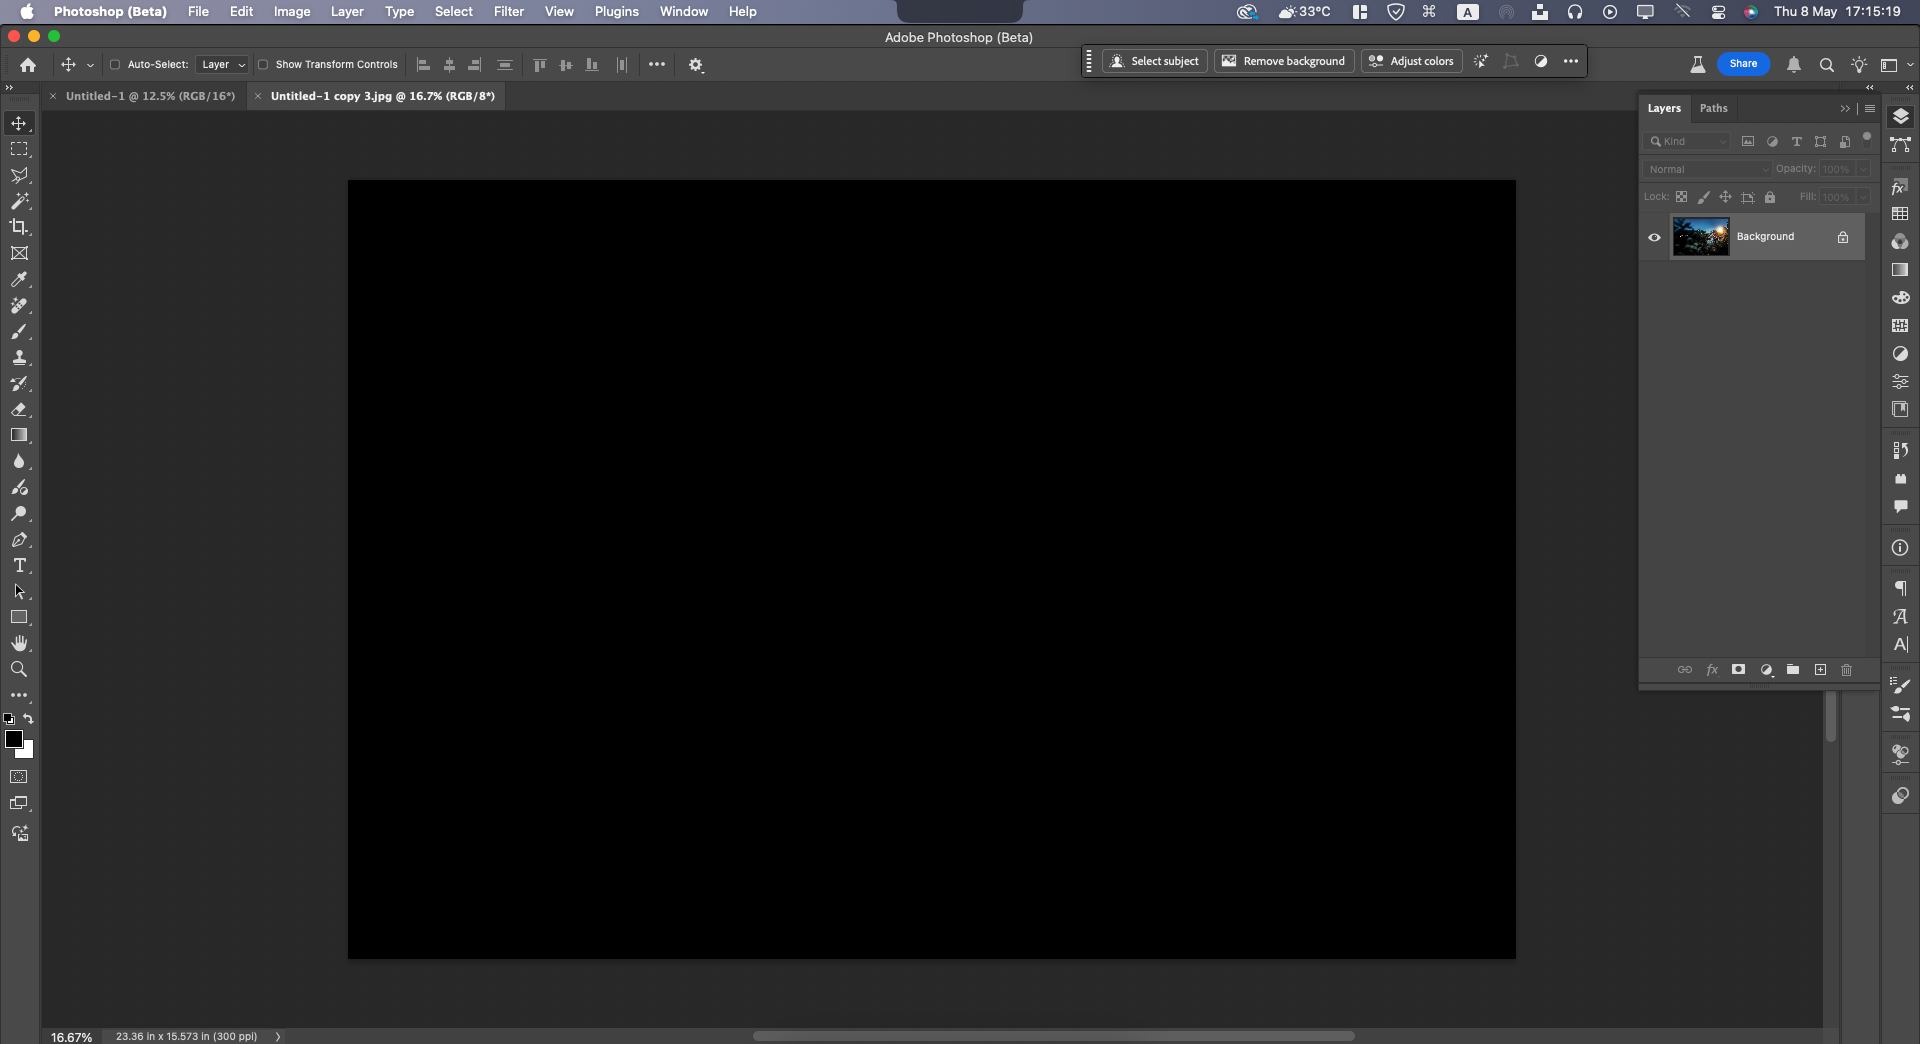Viewport: 1920px width, 1044px height.
Task: Enable Show Transform Controls checkbox
Action: [x=263, y=65]
